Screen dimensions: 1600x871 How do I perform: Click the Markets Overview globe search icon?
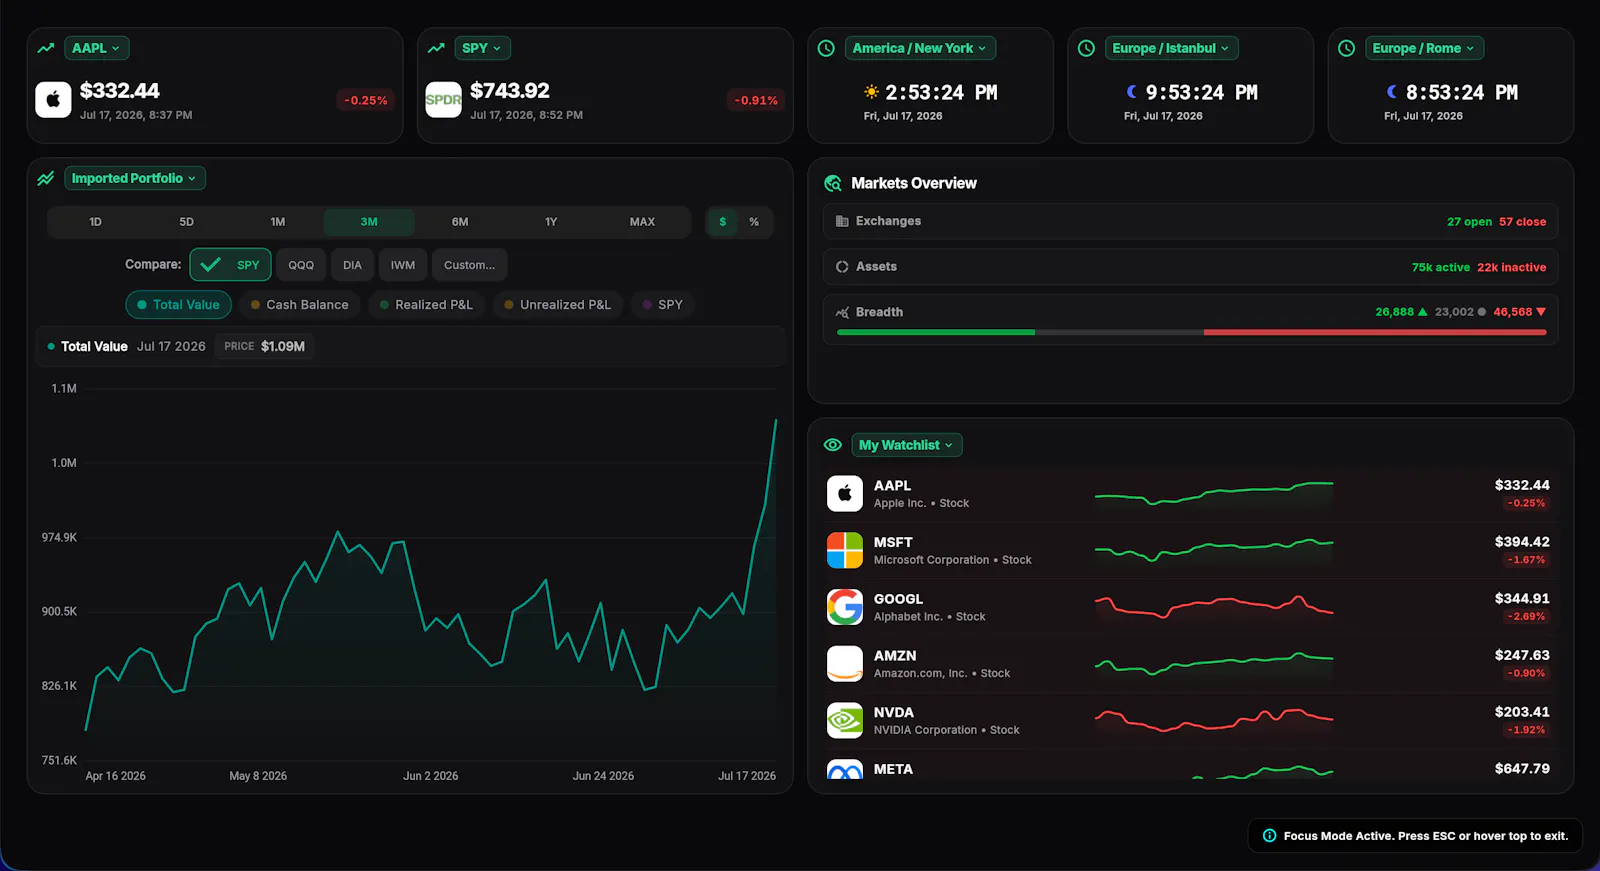[832, 183]
